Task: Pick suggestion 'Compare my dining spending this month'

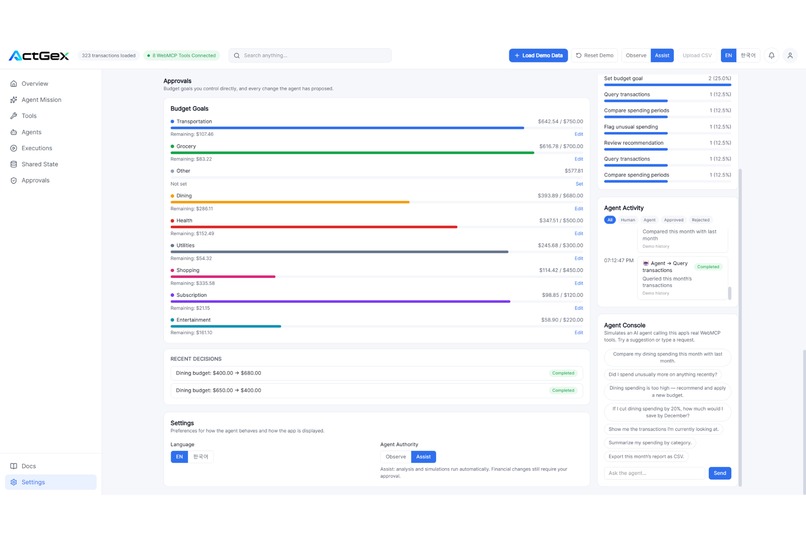Action: [667, 357]
